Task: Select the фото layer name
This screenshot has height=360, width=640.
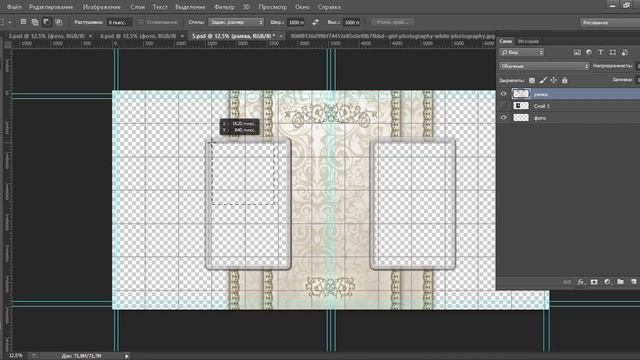Action: click(x=540, y=118)
